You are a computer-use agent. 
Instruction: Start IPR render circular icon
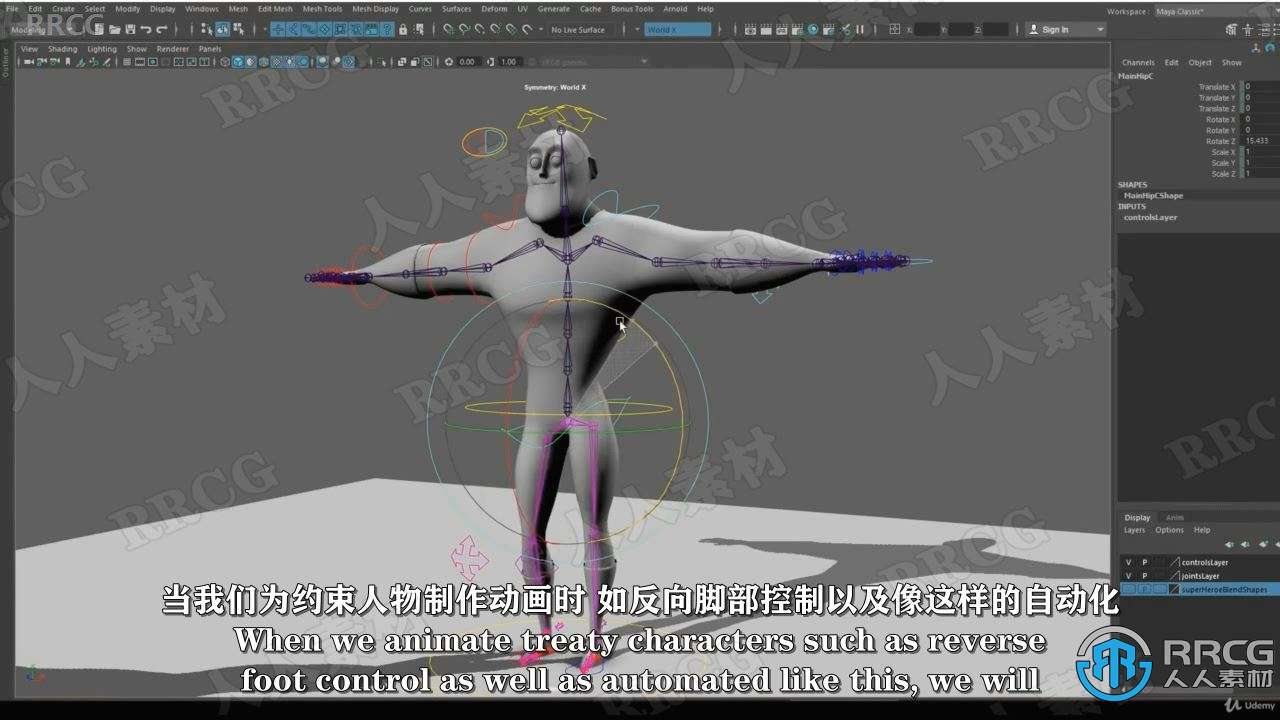point(813,29)
